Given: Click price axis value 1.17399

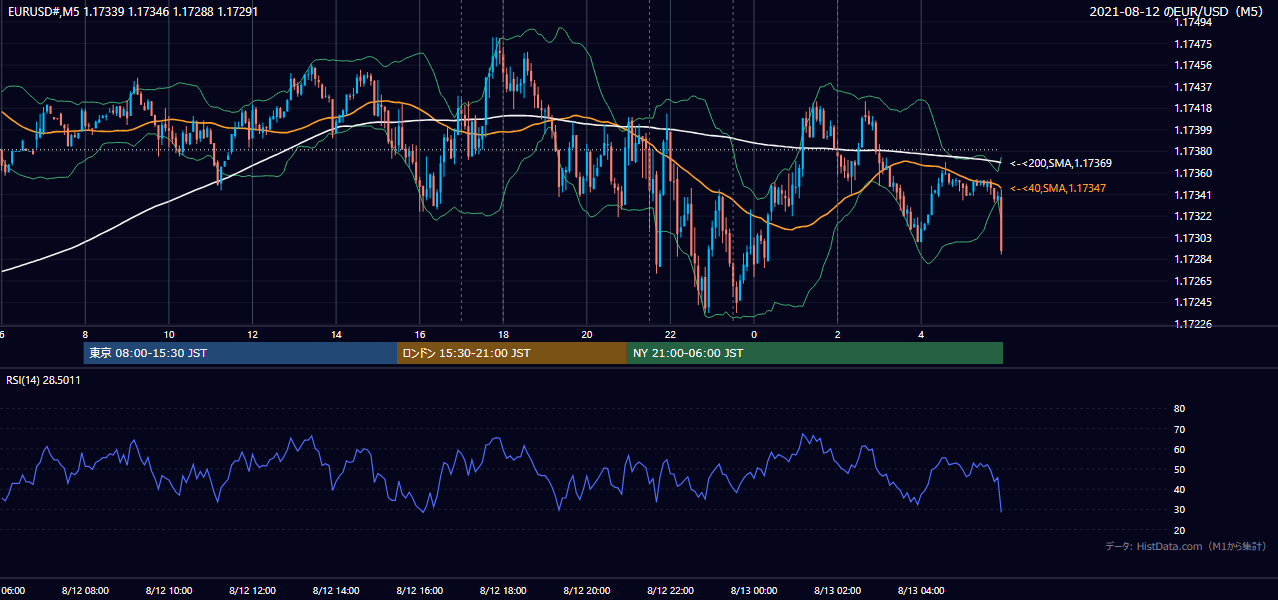Looking at the screenshot, I should tap(1192, 130).
